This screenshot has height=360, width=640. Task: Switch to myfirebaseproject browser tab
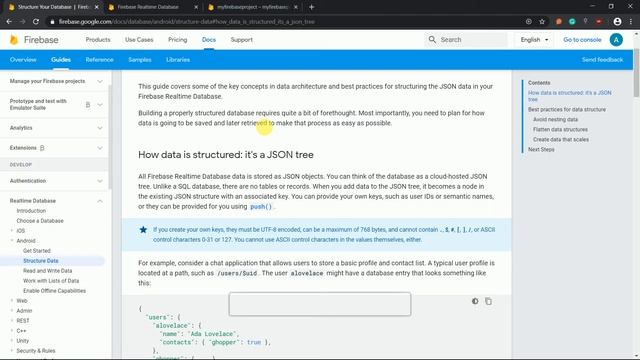(x=253, y=7)
